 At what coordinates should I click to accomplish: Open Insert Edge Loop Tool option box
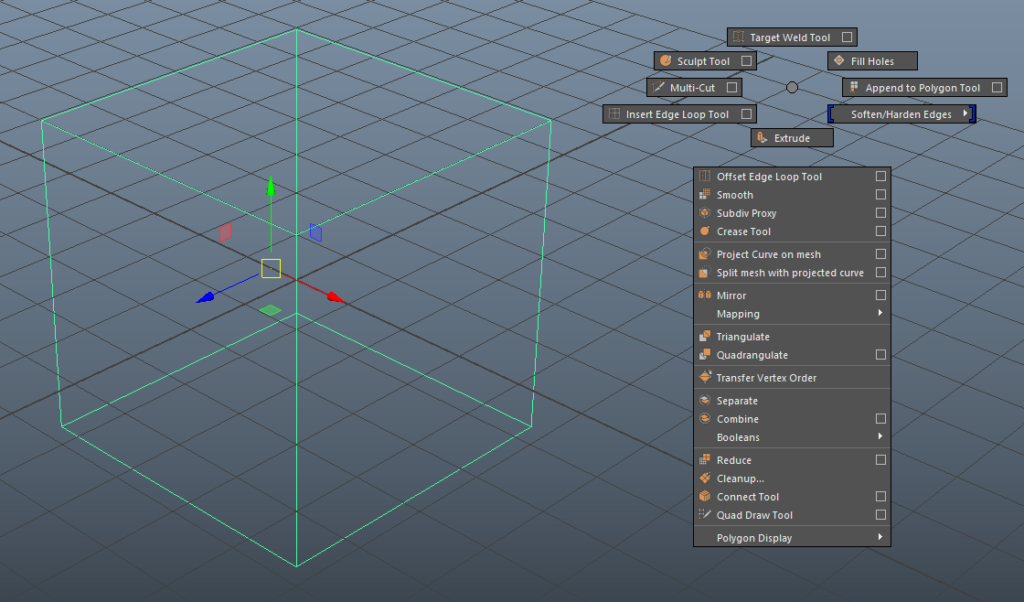746,114
